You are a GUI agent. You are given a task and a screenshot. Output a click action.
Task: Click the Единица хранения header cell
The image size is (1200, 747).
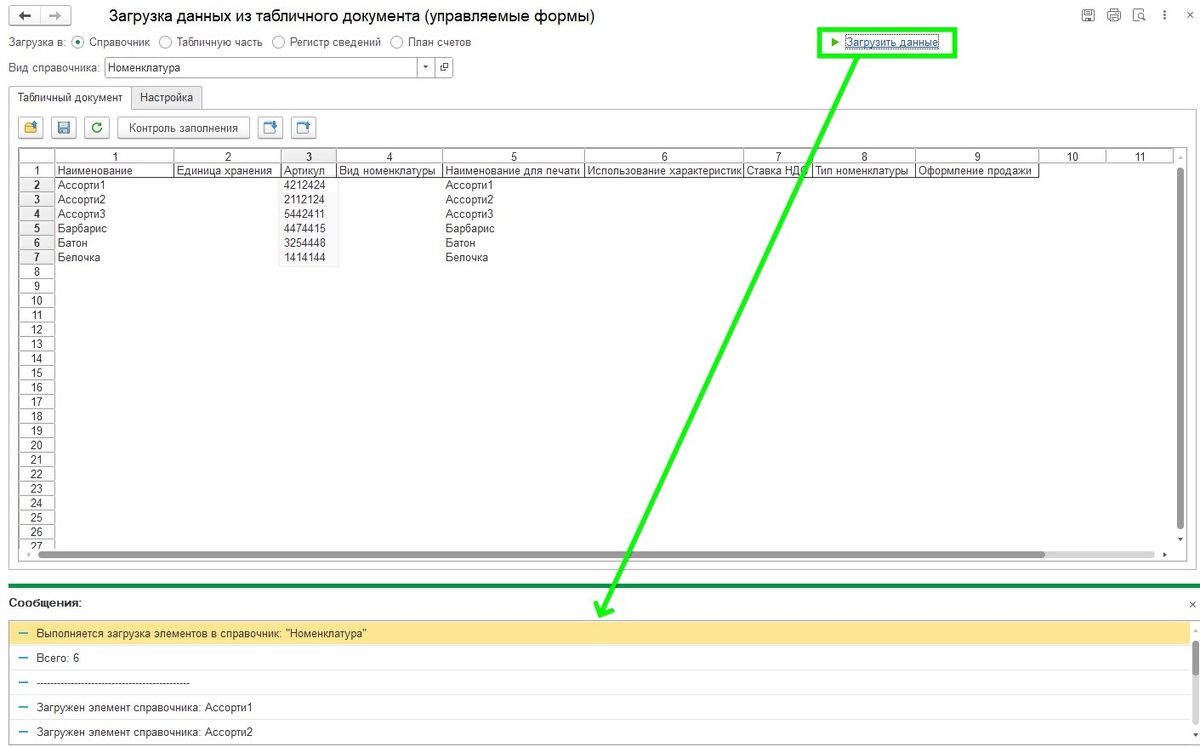point(227,171)
